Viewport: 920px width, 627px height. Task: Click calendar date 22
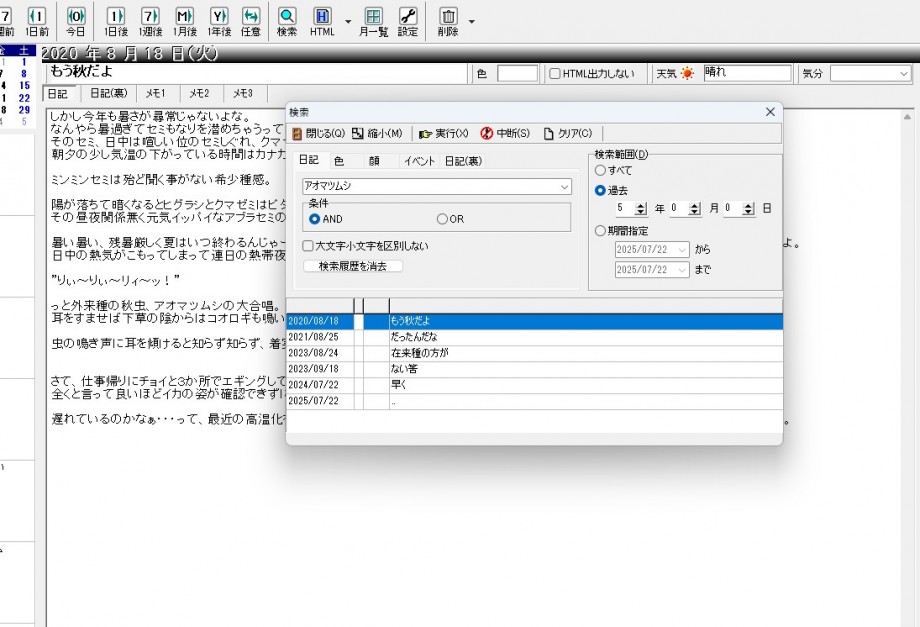click(x=24, y=98)
